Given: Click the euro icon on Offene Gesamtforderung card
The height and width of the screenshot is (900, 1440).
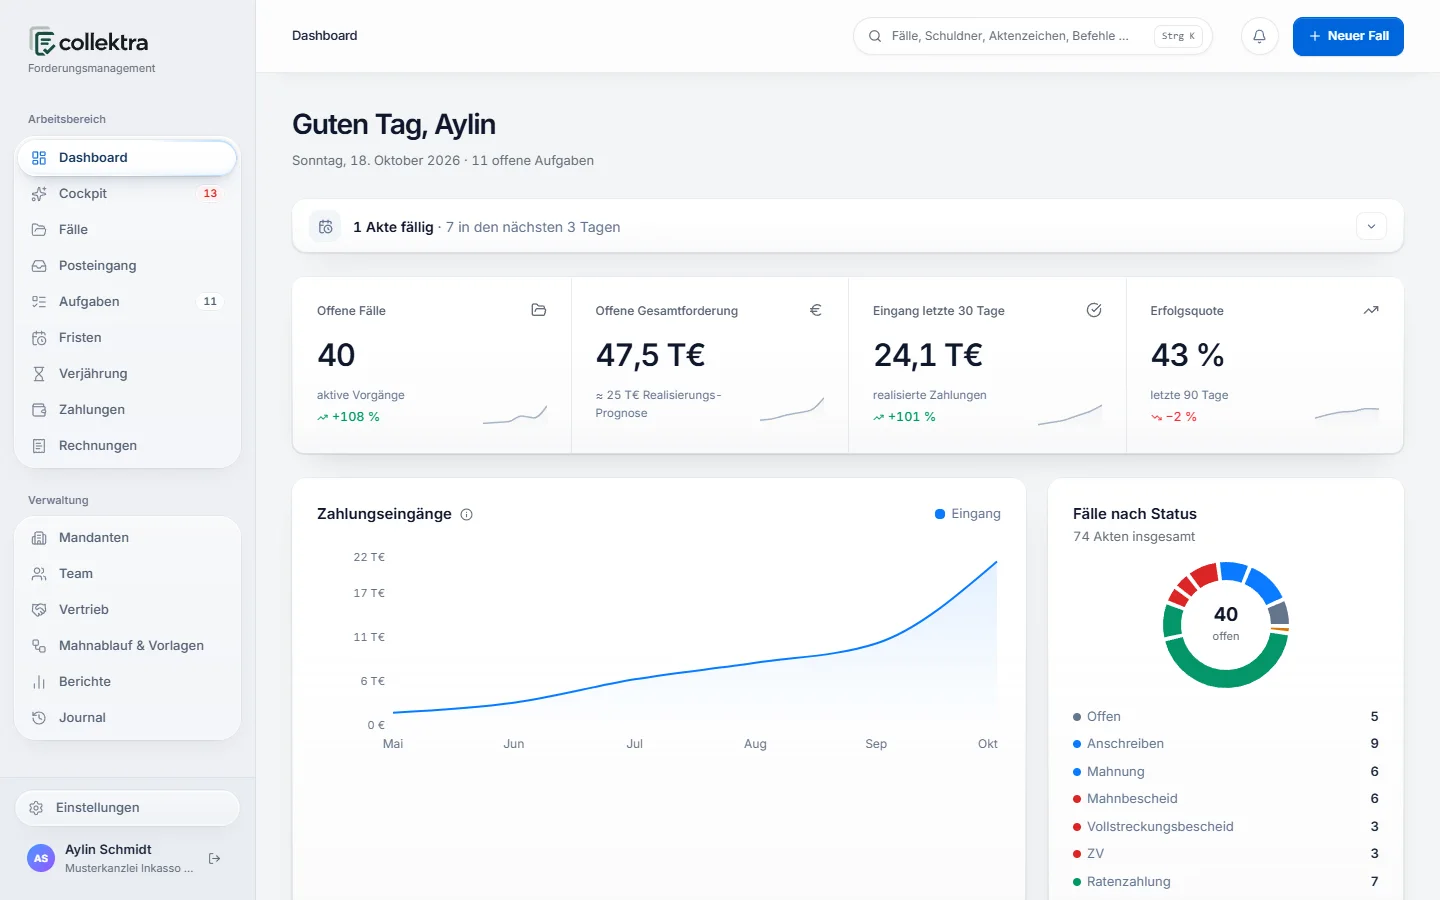Looking at the screenshot, I should [x=816, y=310].
